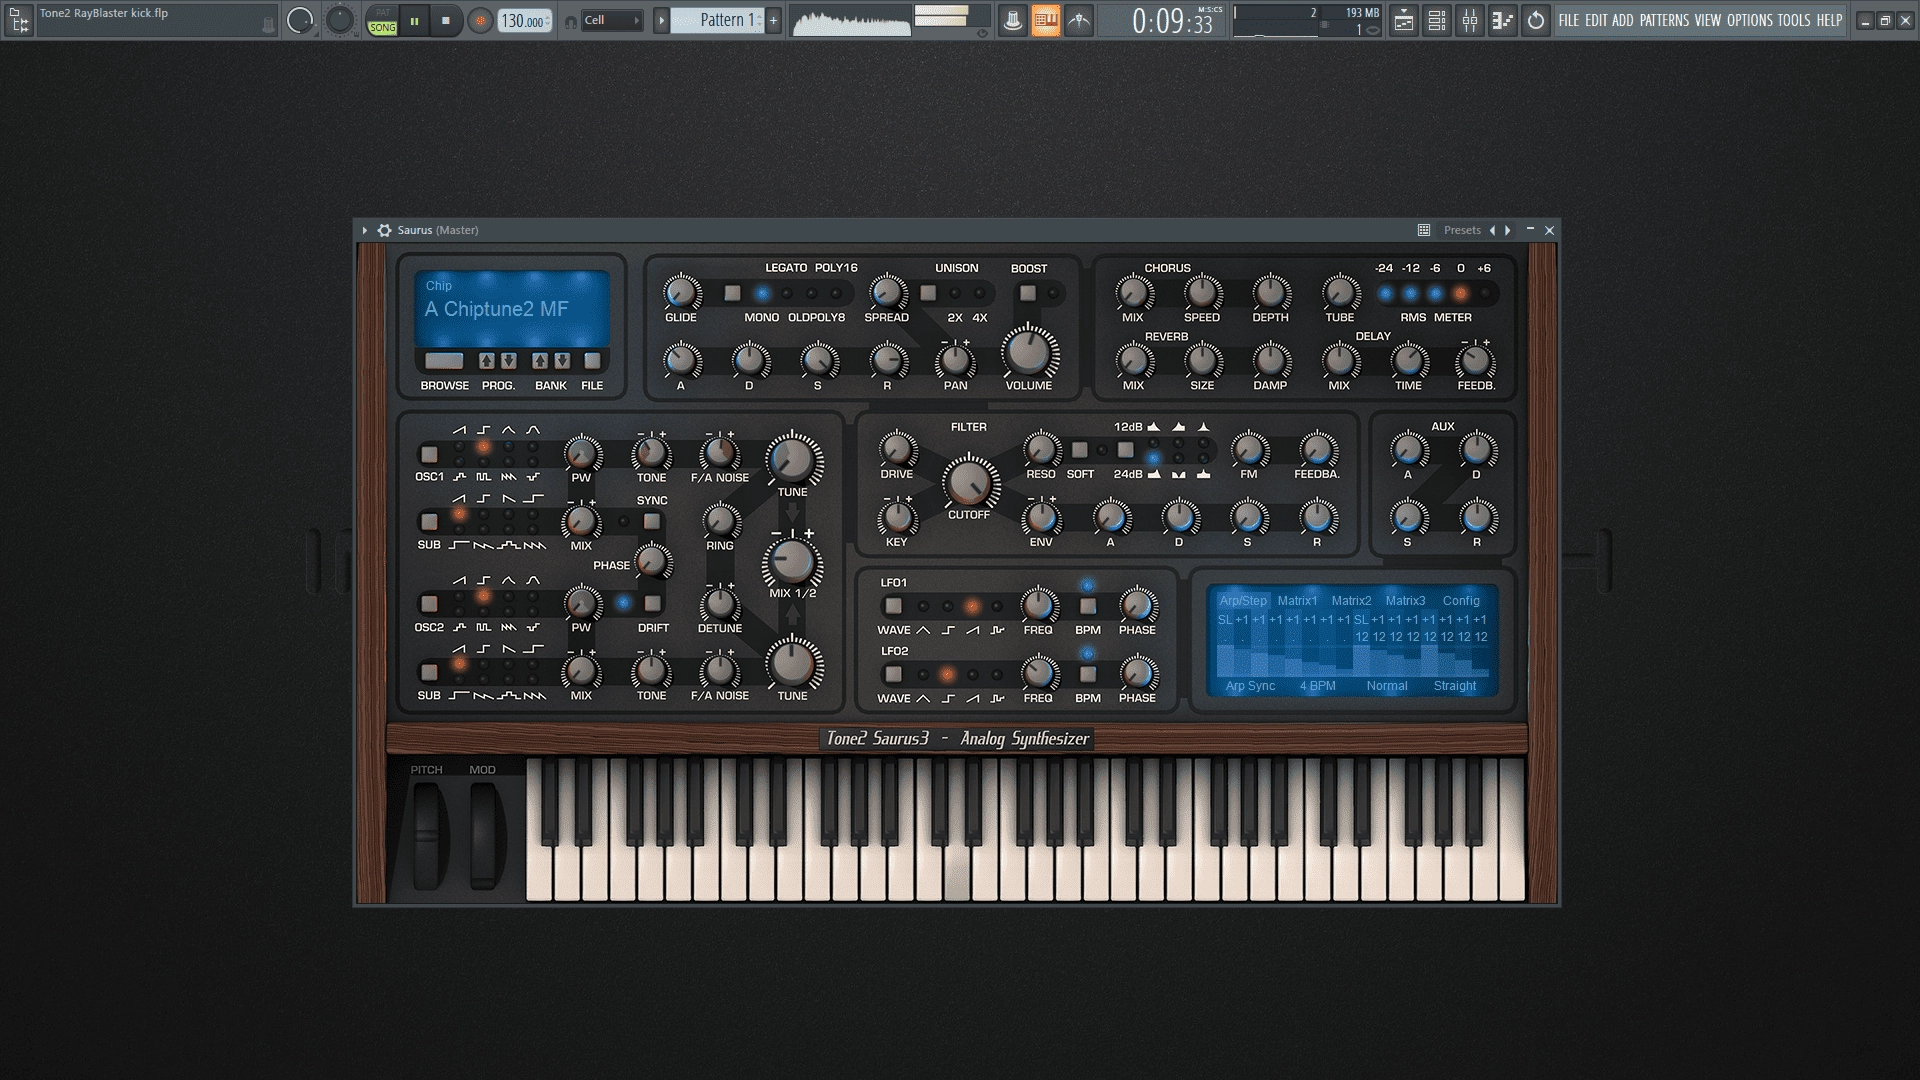Toggle the DRIFT button
This screenshot has height=1080, width=1920.
click(652, 604)
